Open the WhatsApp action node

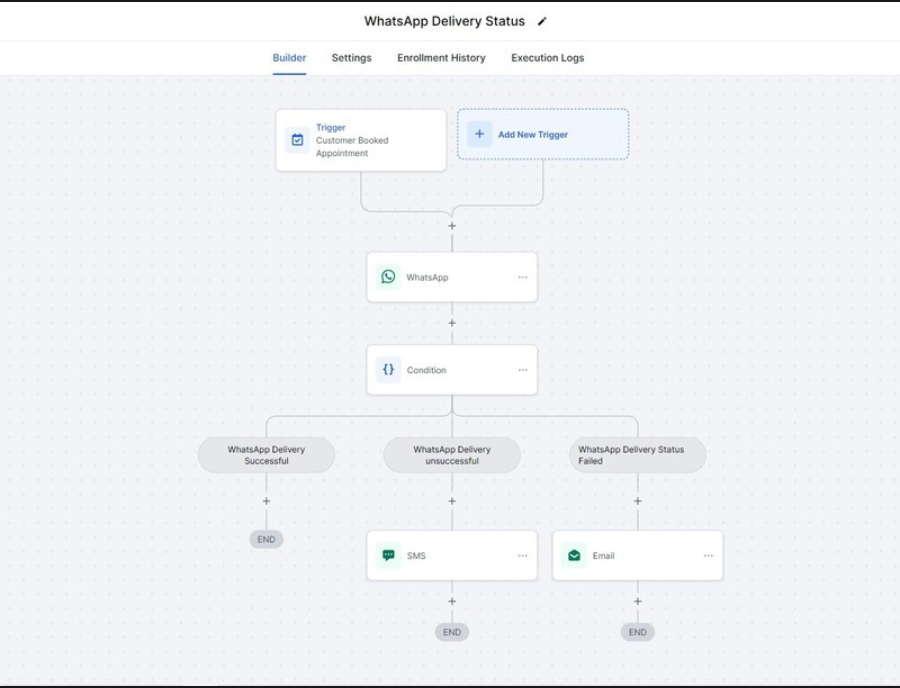click(452, 277)
